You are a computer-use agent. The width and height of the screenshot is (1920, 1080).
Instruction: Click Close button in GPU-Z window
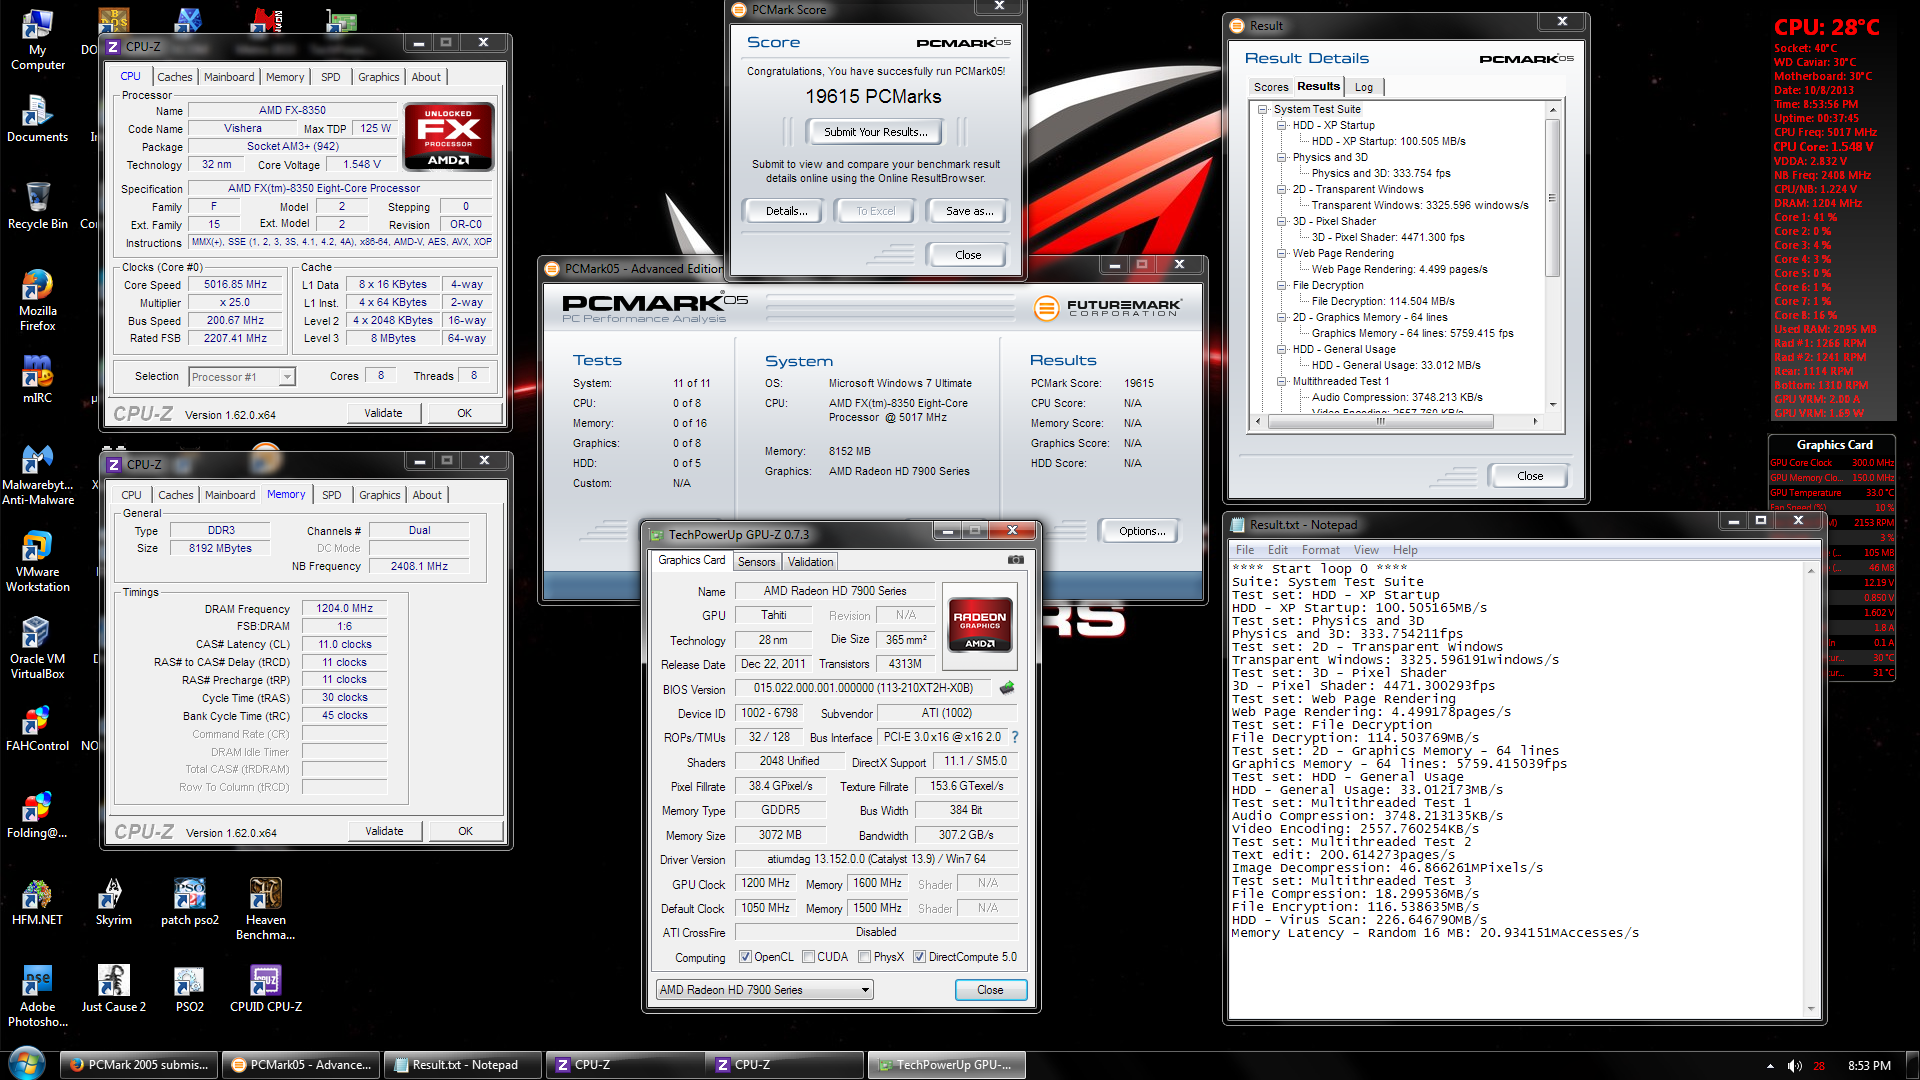(x=990, y=990)
